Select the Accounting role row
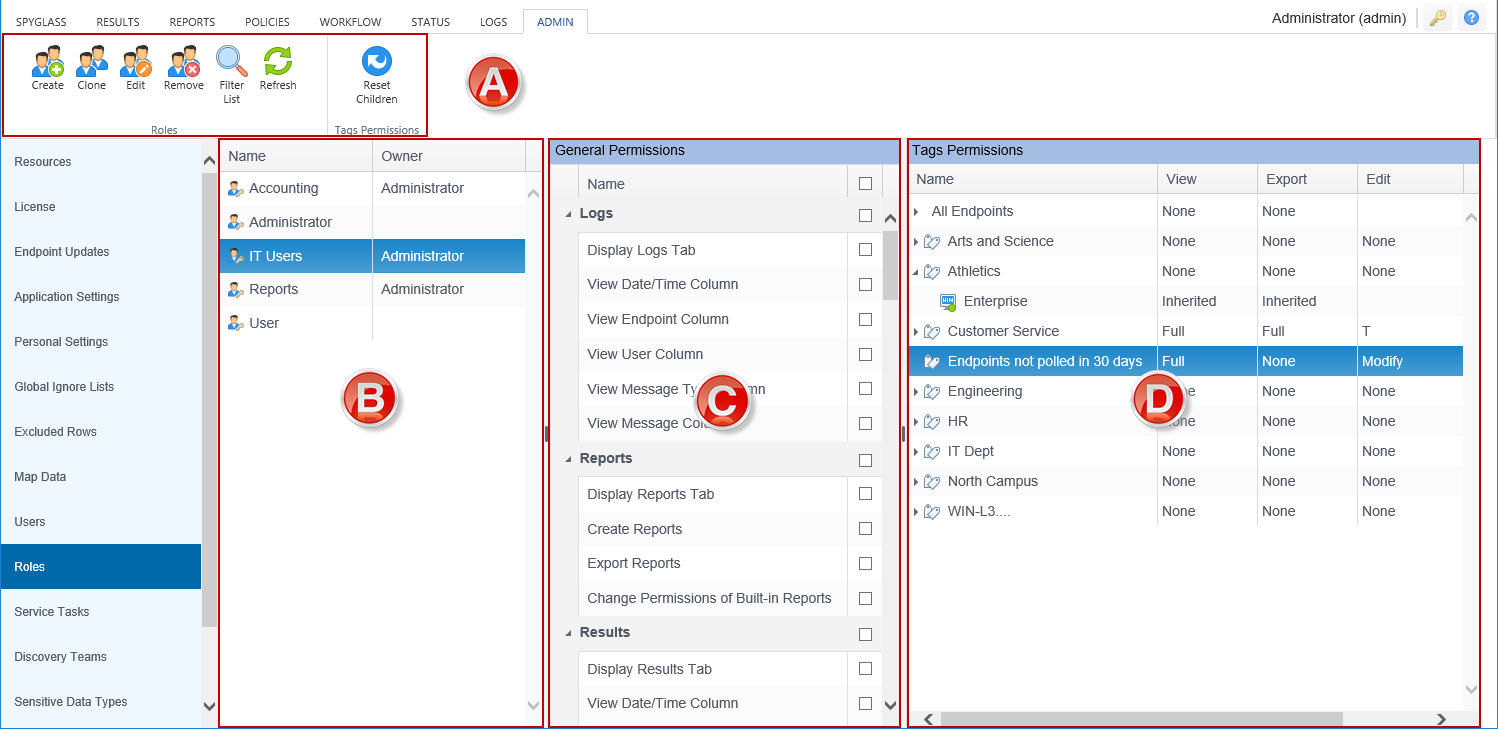The image size is (1498, 729). click(x=284, y=188)
